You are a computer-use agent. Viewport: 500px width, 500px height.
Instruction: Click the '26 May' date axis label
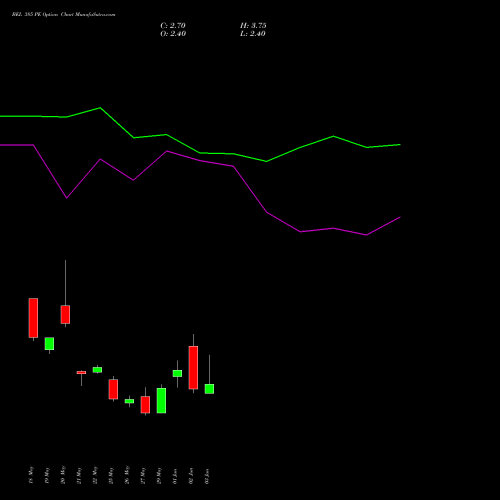click(x=127, y=475)
